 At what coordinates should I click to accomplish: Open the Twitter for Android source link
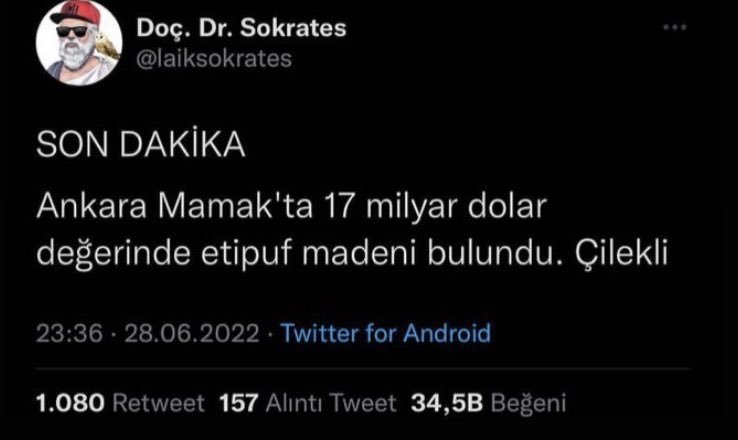pos(386,333)
